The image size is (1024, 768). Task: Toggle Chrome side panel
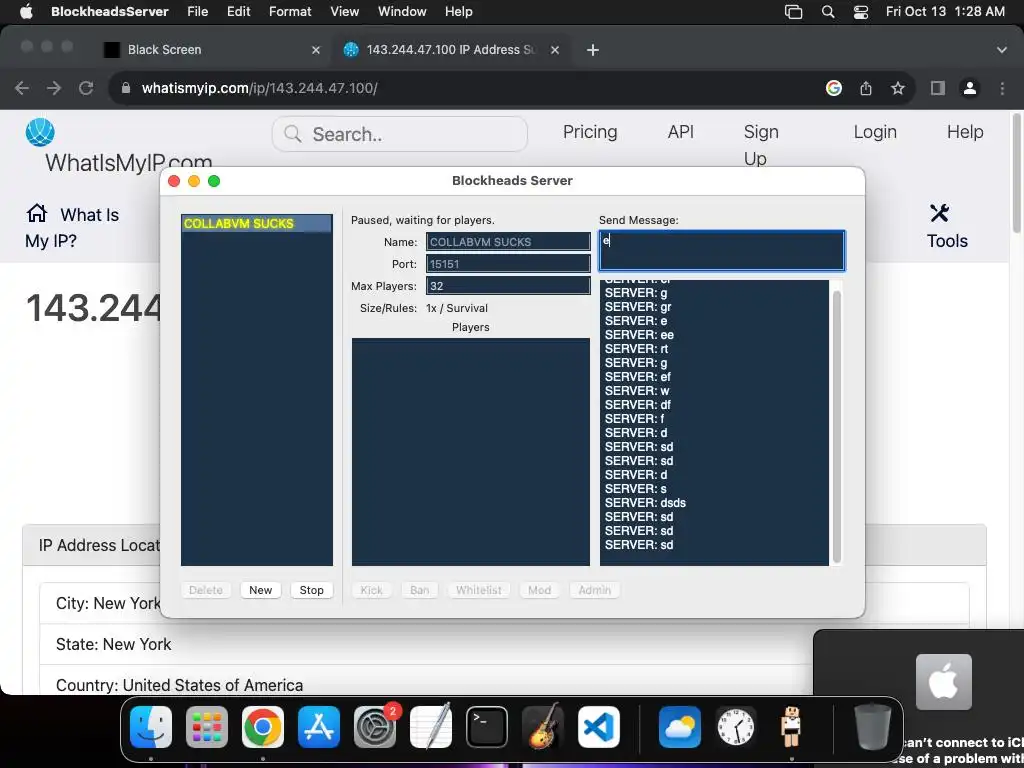click(x=938, y=88)
